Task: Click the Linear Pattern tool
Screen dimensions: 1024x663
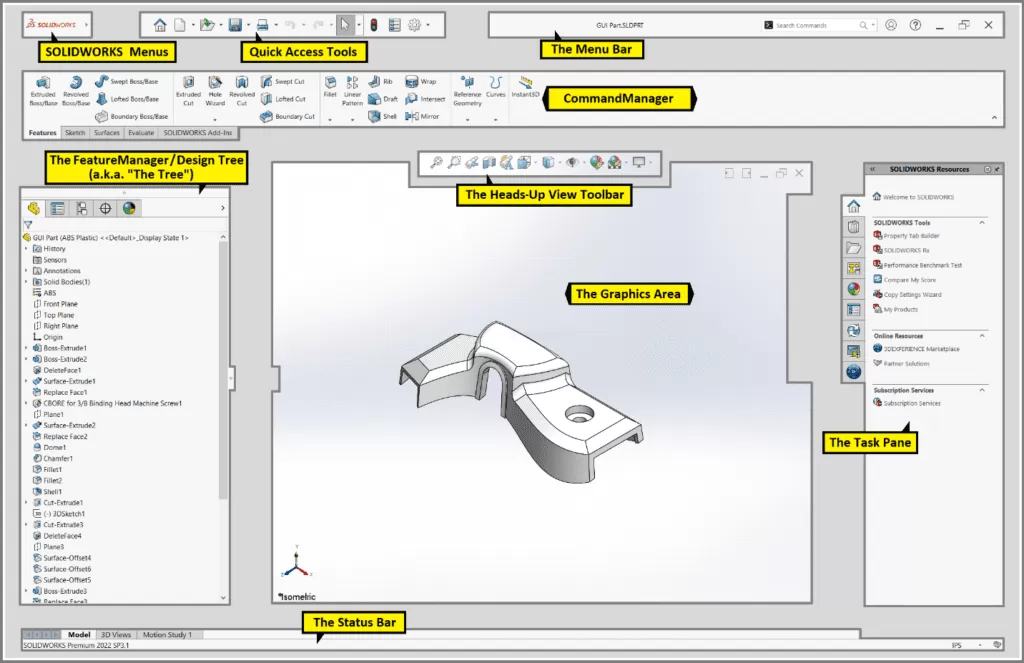Action: 352,91
